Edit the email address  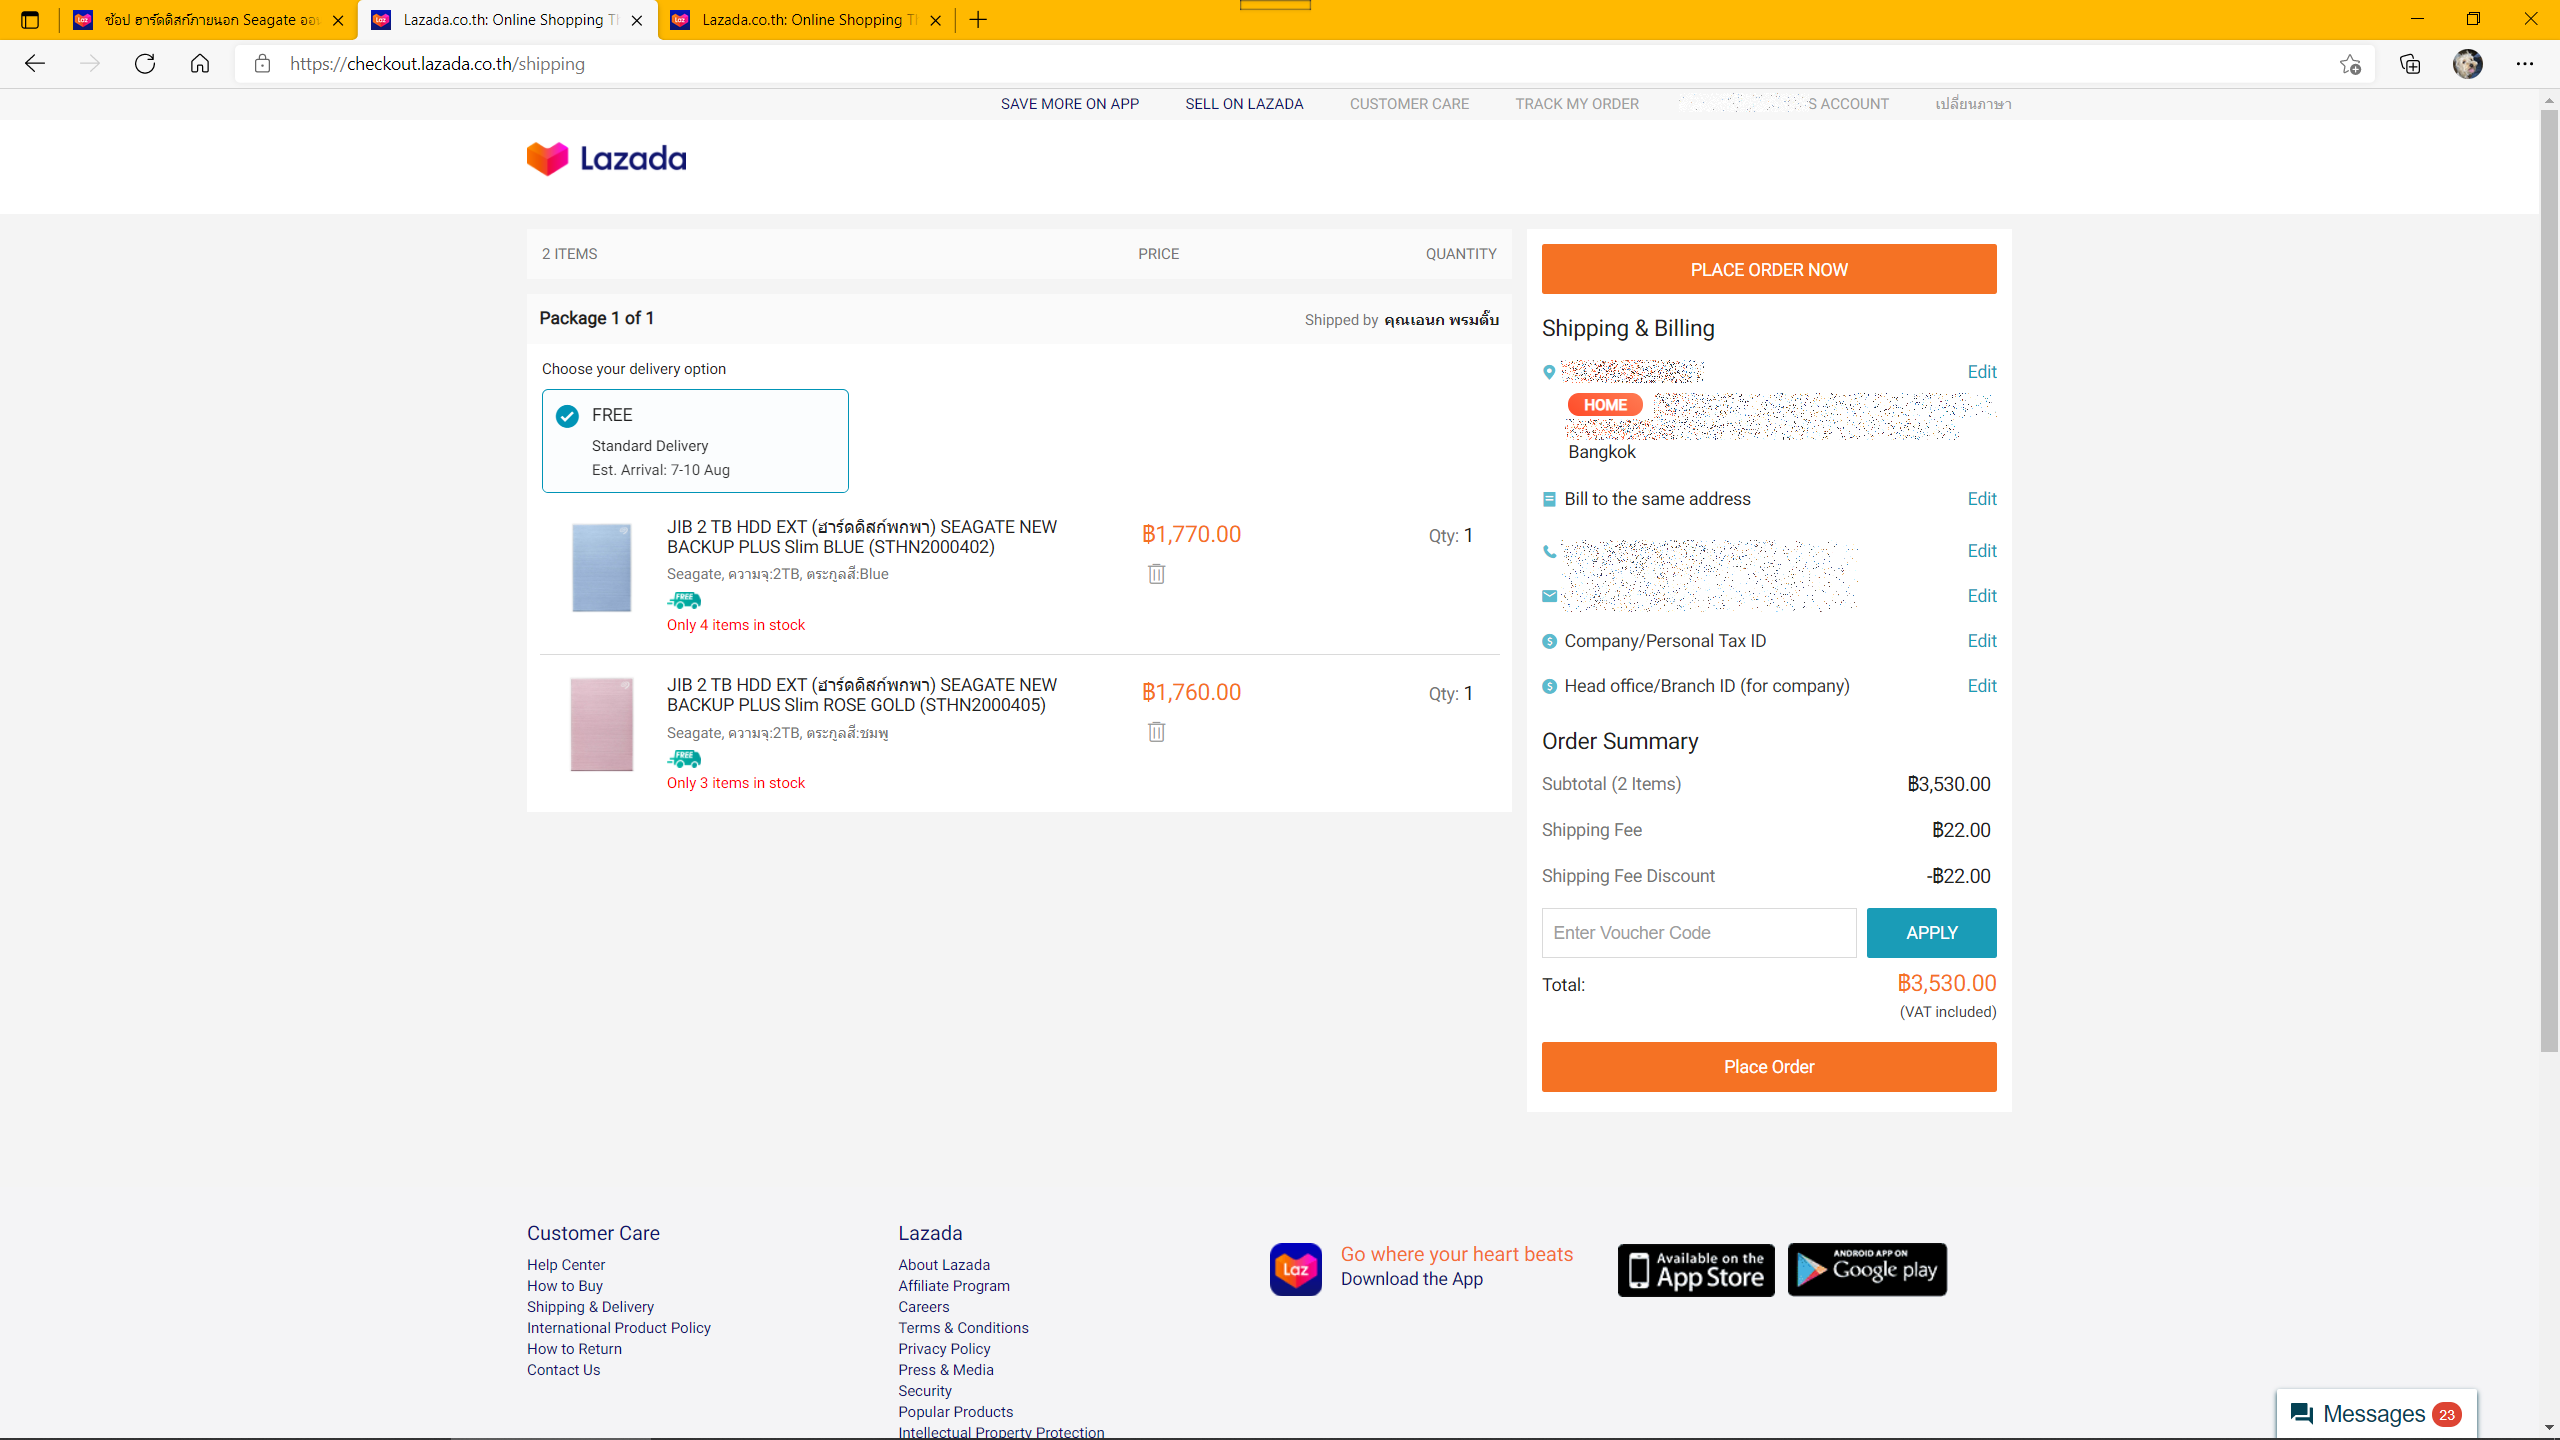(1981, 596)
